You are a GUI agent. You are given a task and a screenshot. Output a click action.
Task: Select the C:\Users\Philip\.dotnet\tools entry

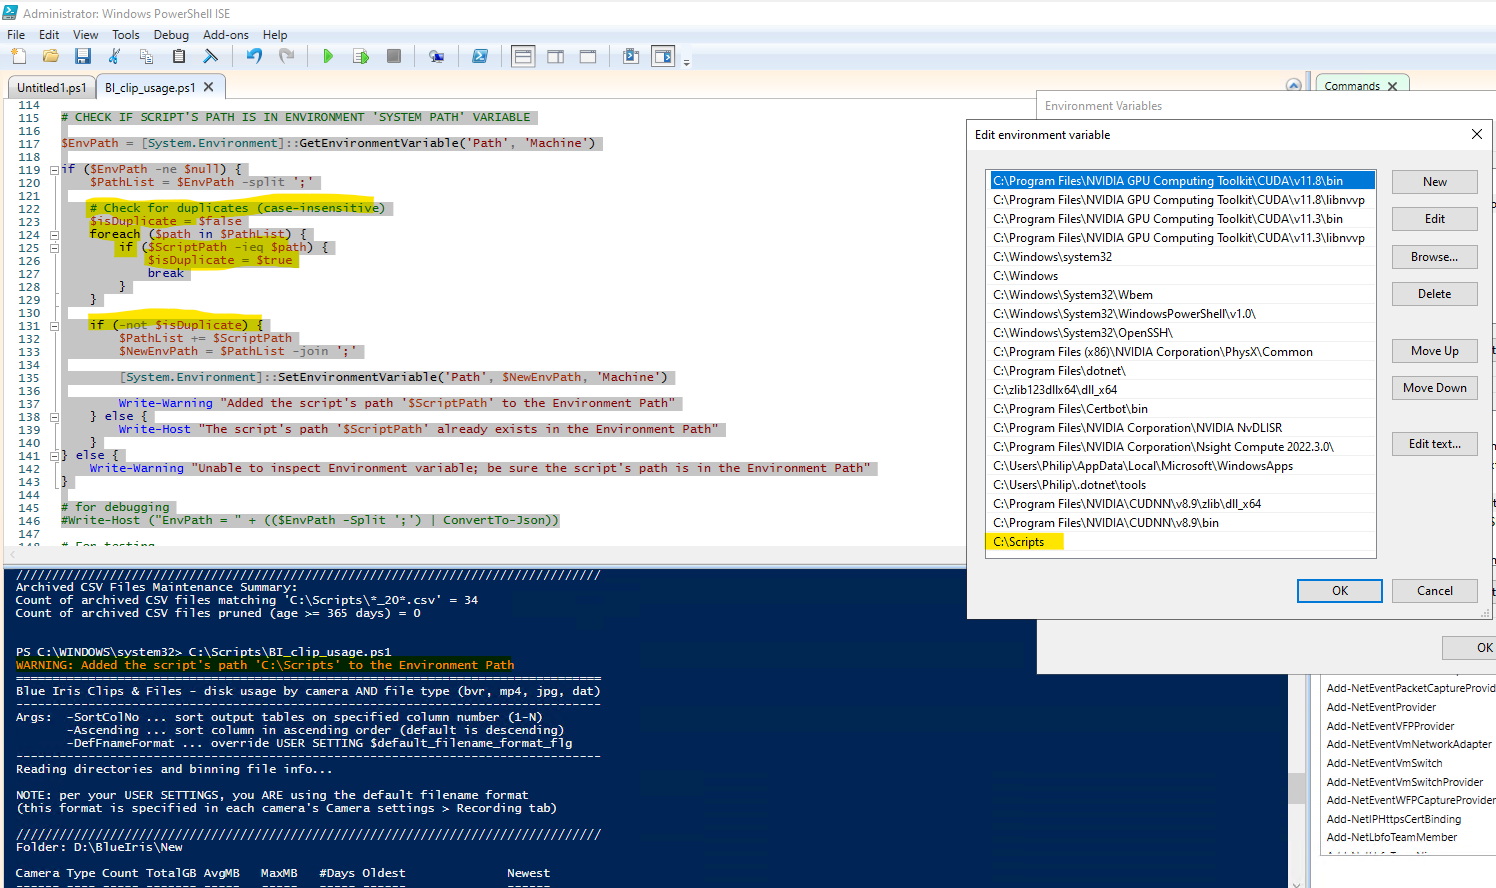pos(1183,485)
